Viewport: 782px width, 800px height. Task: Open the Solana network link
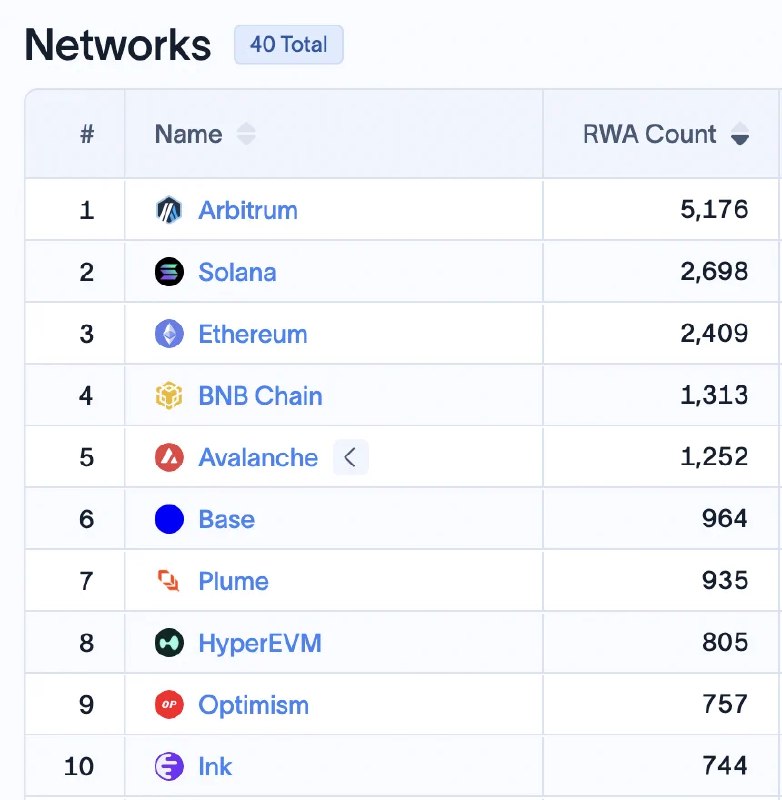[237, 272]
